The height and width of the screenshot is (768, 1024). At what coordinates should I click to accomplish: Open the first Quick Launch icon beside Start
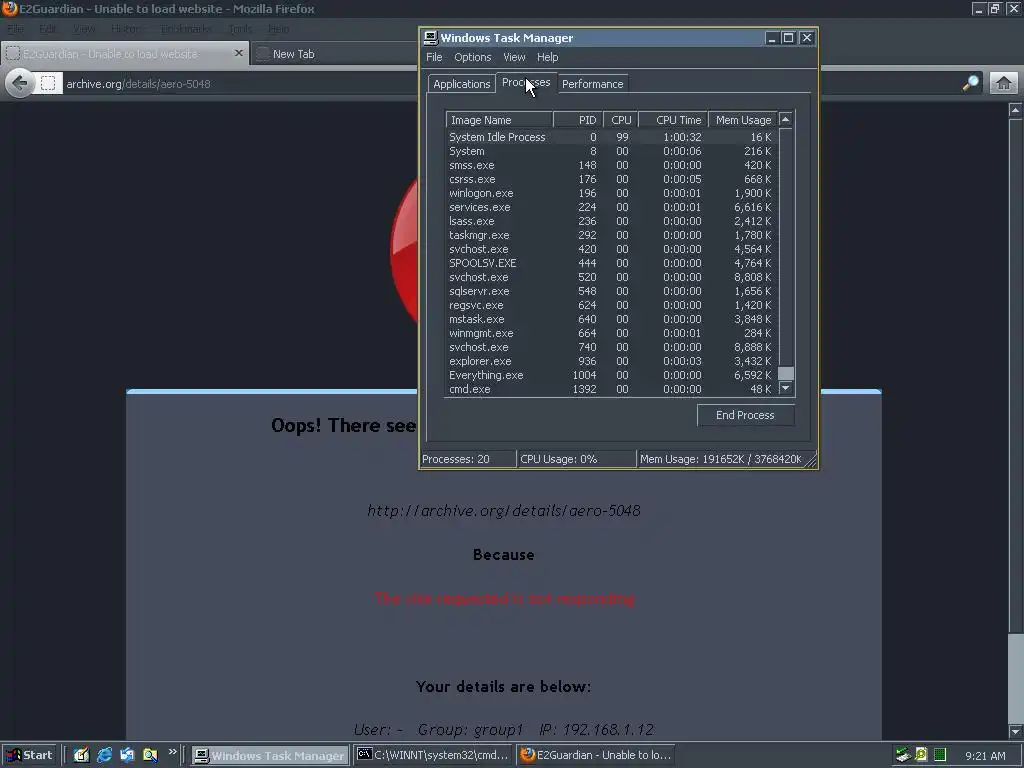(x=81, y=755)
